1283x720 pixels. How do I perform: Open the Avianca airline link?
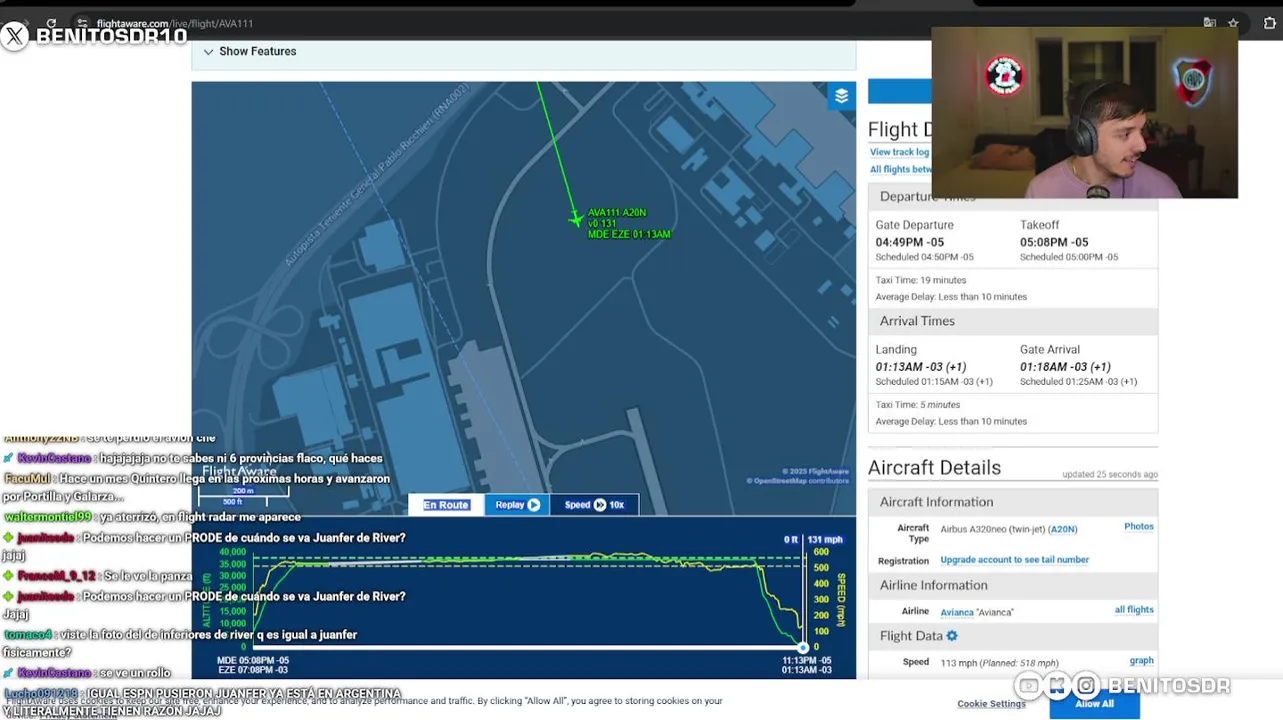click(x=957, y=612)
